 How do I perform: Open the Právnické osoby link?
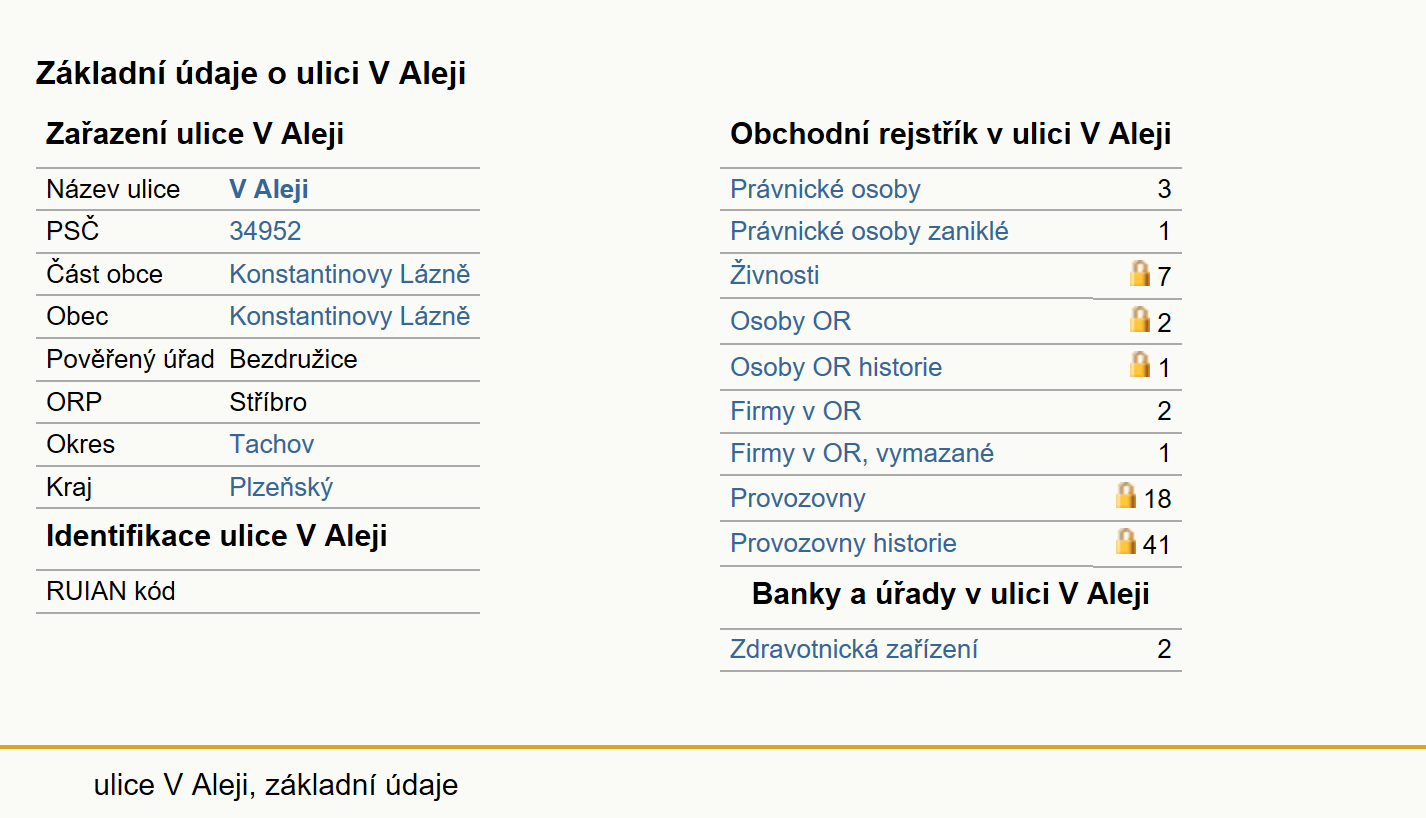pyautogui.click(x=825, y=189)
